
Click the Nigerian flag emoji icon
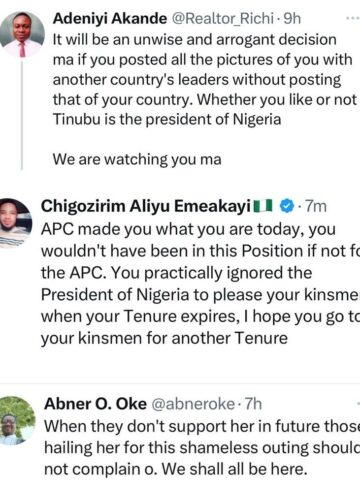point(263,206)
